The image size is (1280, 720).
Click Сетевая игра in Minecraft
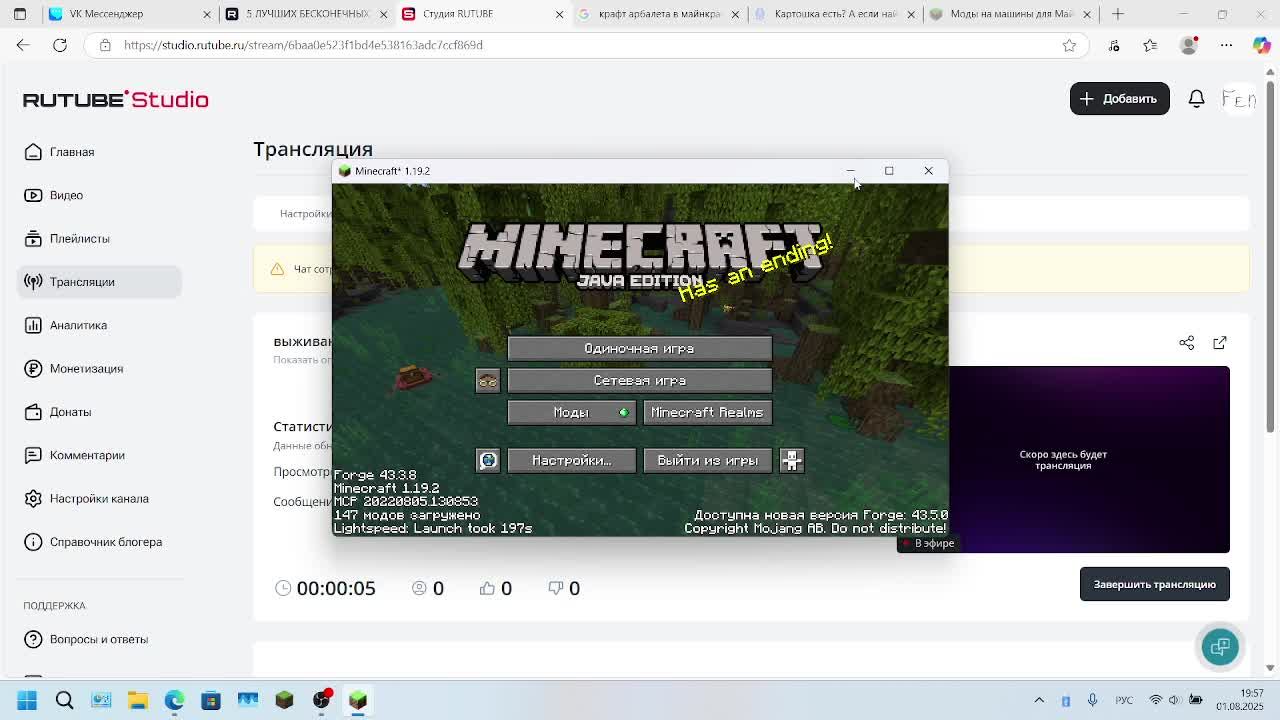639,380
